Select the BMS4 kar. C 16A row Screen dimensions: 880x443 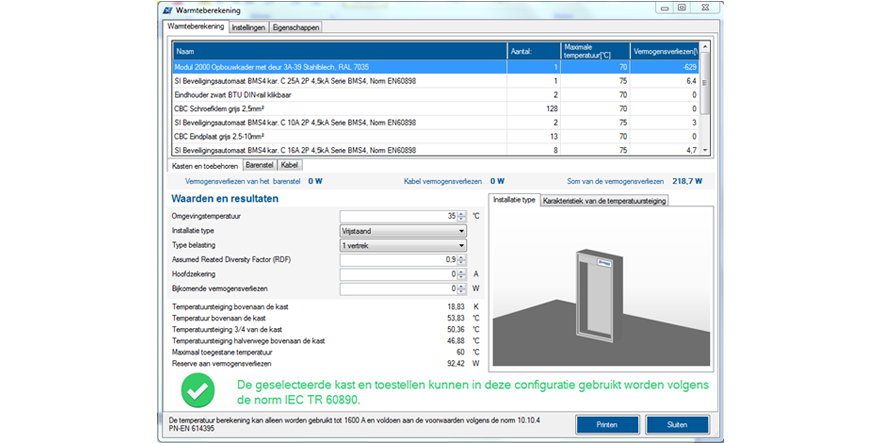(436, 149)
